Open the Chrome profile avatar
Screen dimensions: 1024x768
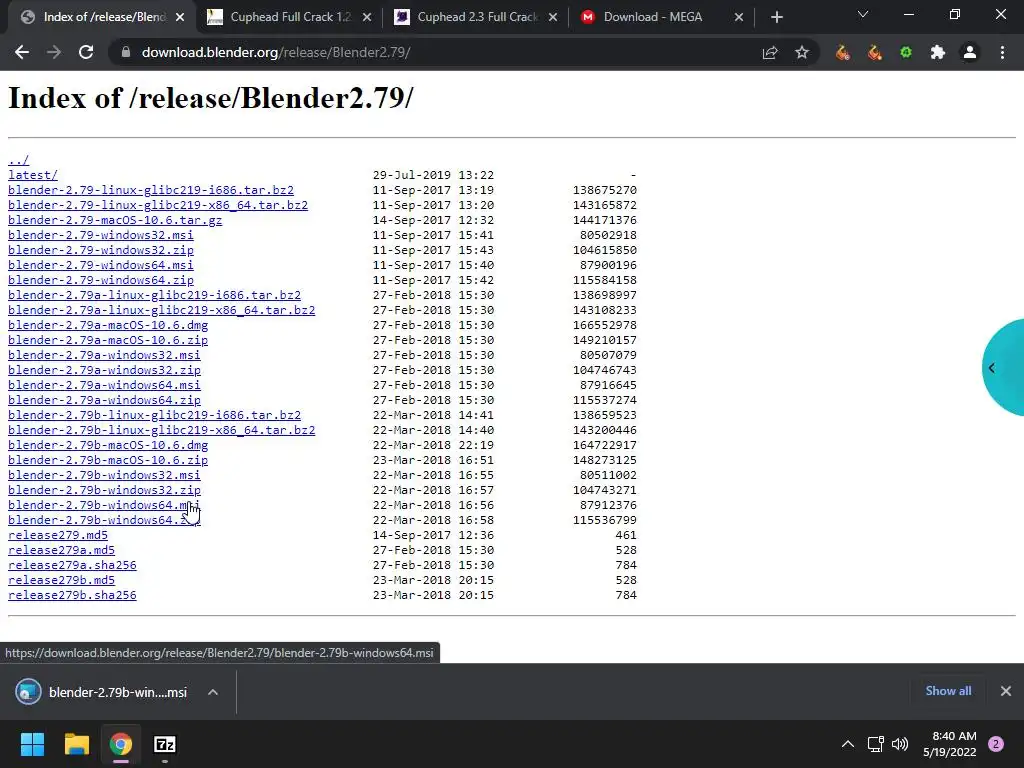coord(970,52)
